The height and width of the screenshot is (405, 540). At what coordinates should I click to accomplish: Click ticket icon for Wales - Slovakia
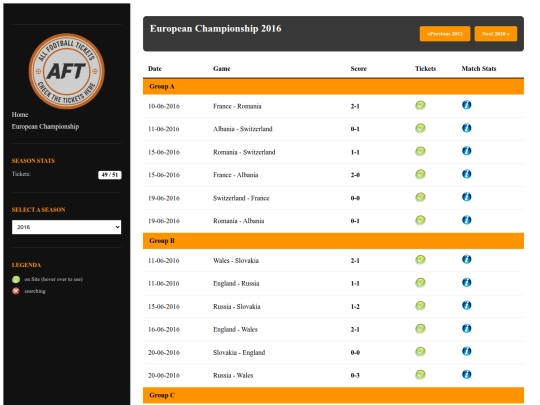pyautogui.click(x=420, y=260)
